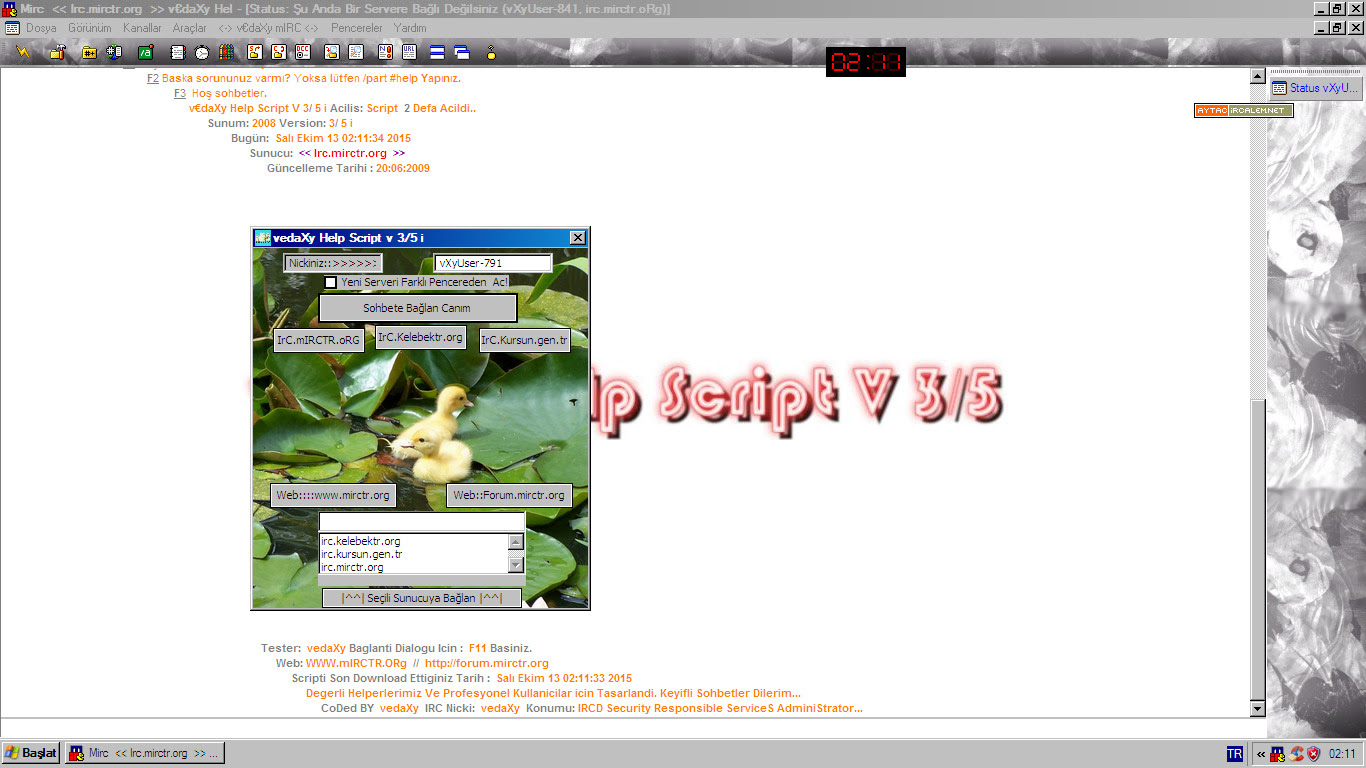Image resolution: width=1366 pixels, height=768 pixels.
Task: Open the WWW.mIRCTR.ORg link in status text
Action: (356, 663)
